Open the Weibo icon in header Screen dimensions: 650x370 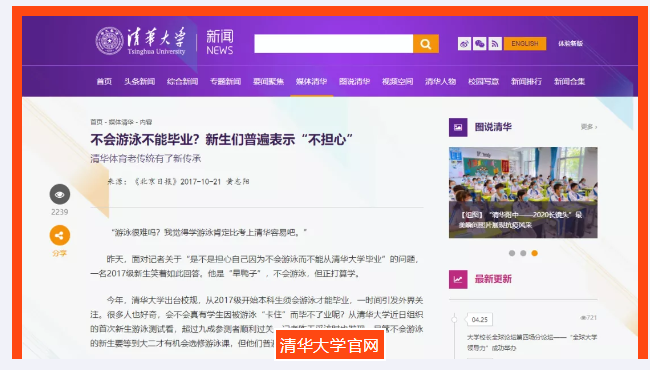(x=464, y=44)
